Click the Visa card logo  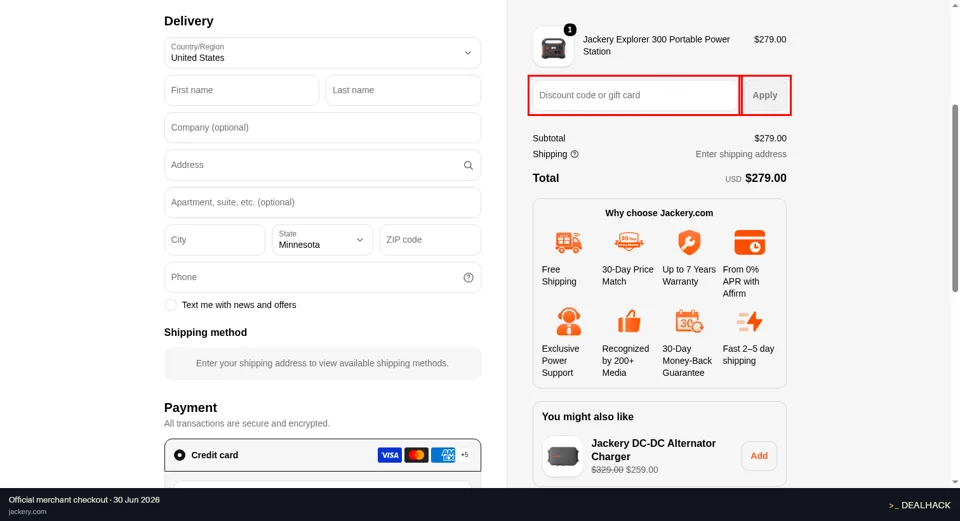click(x=389, y=455)
